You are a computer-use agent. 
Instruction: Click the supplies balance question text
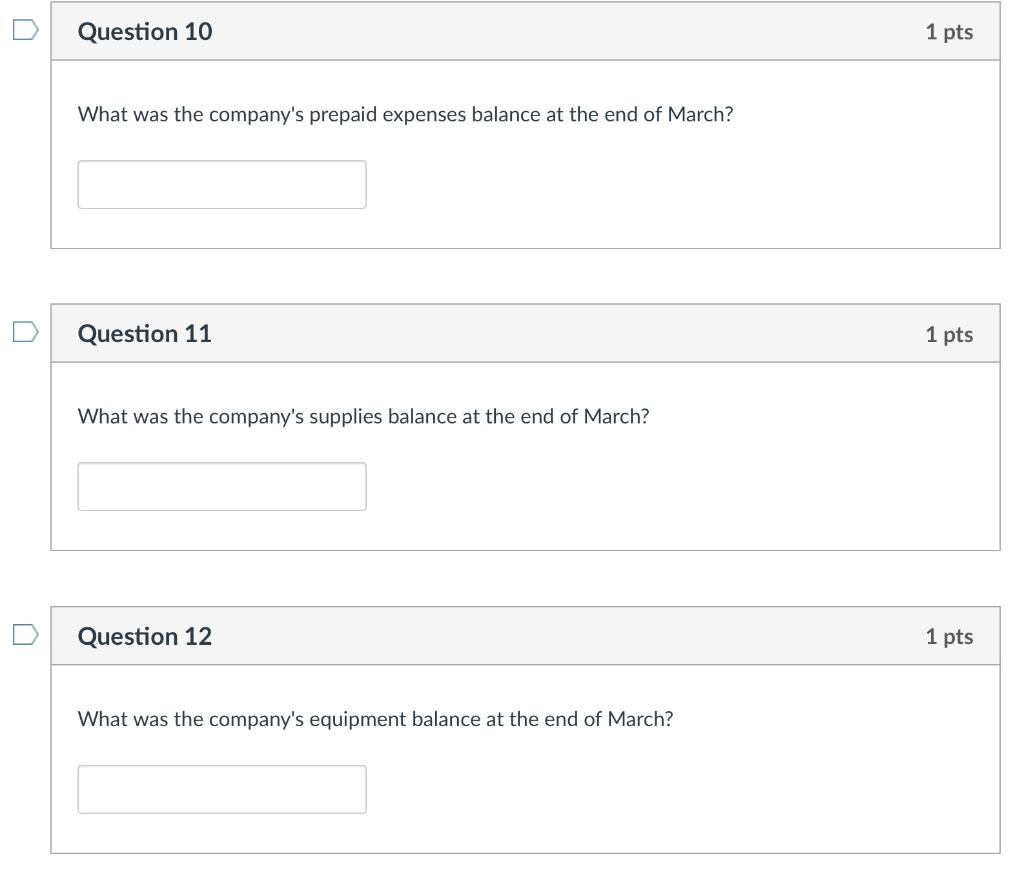tap(363, 417)
